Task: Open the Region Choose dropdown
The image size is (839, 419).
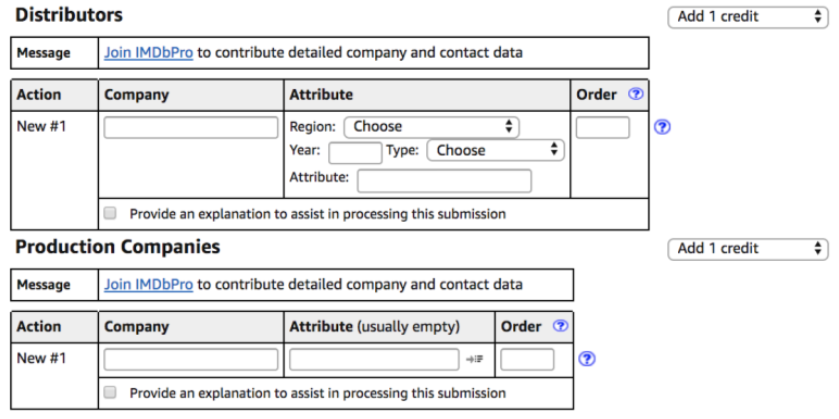Action: [x=431, y=127]
